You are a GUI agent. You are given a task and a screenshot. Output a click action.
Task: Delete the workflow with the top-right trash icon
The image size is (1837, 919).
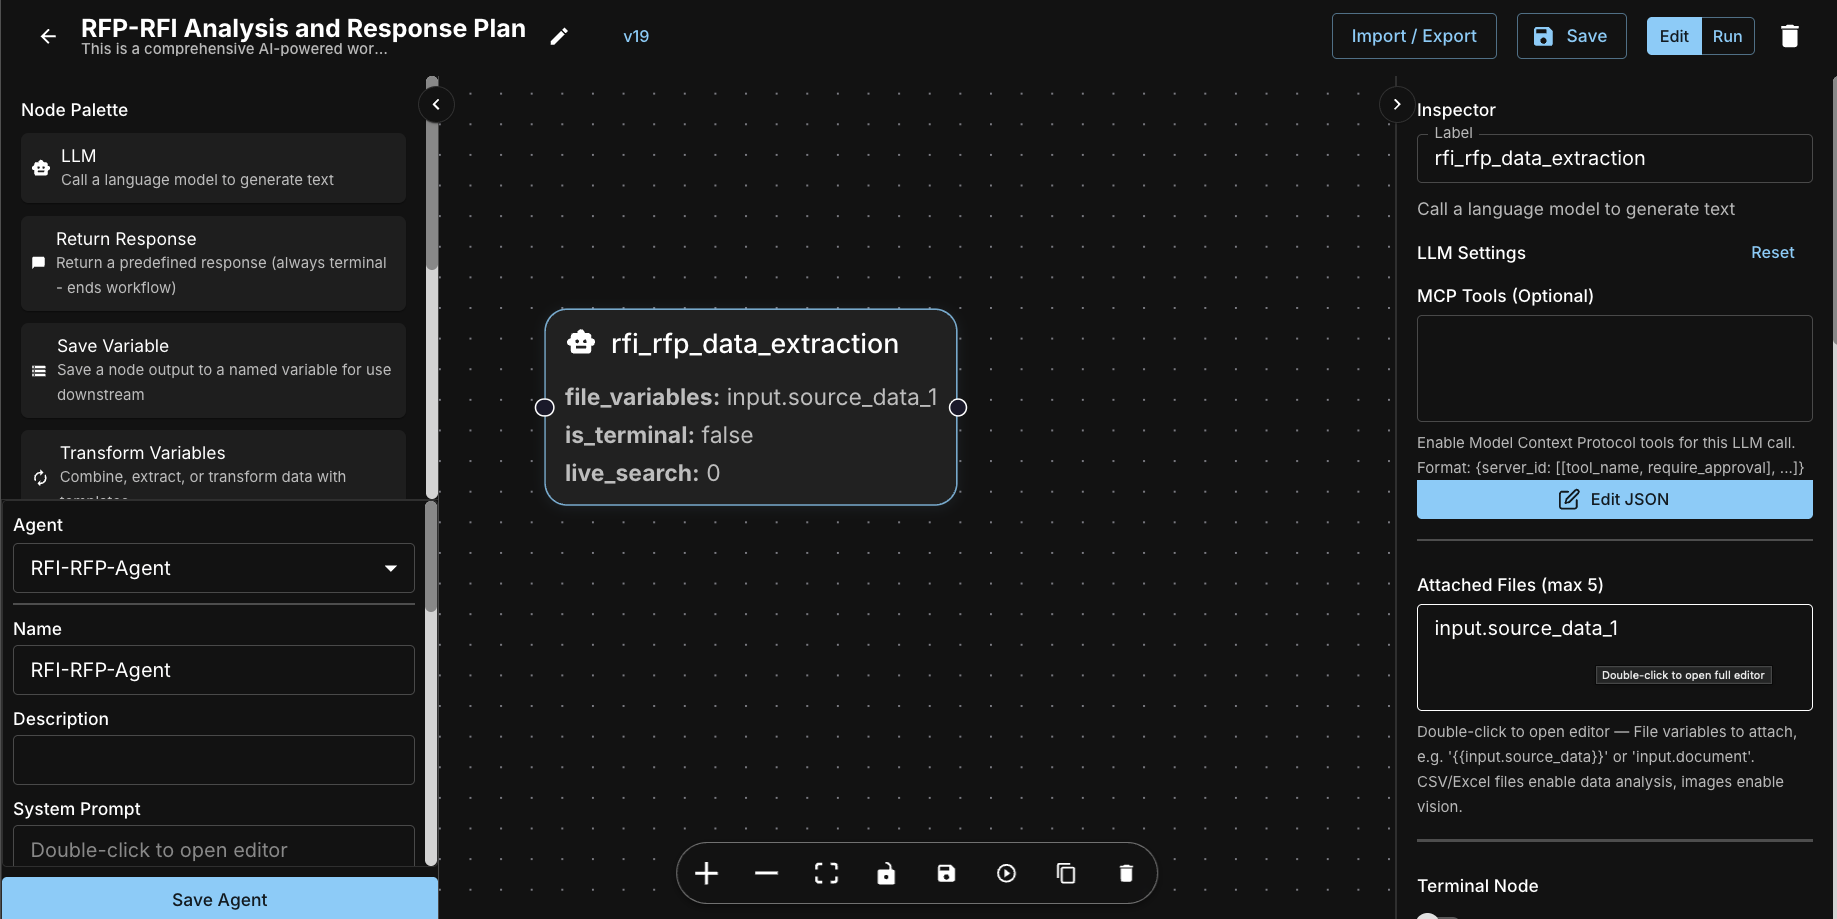[1789, 36]
